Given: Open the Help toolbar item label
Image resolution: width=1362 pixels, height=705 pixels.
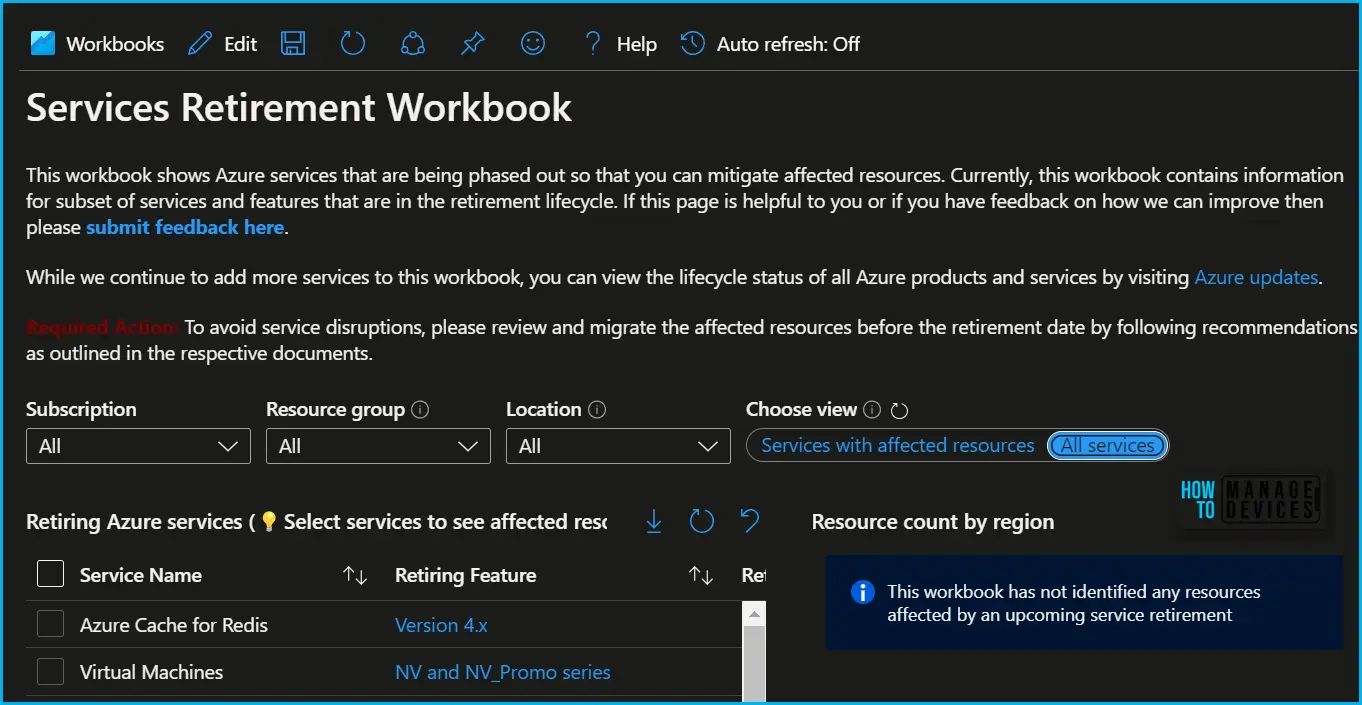Looking at the screenshot, I should click(637, 44).
